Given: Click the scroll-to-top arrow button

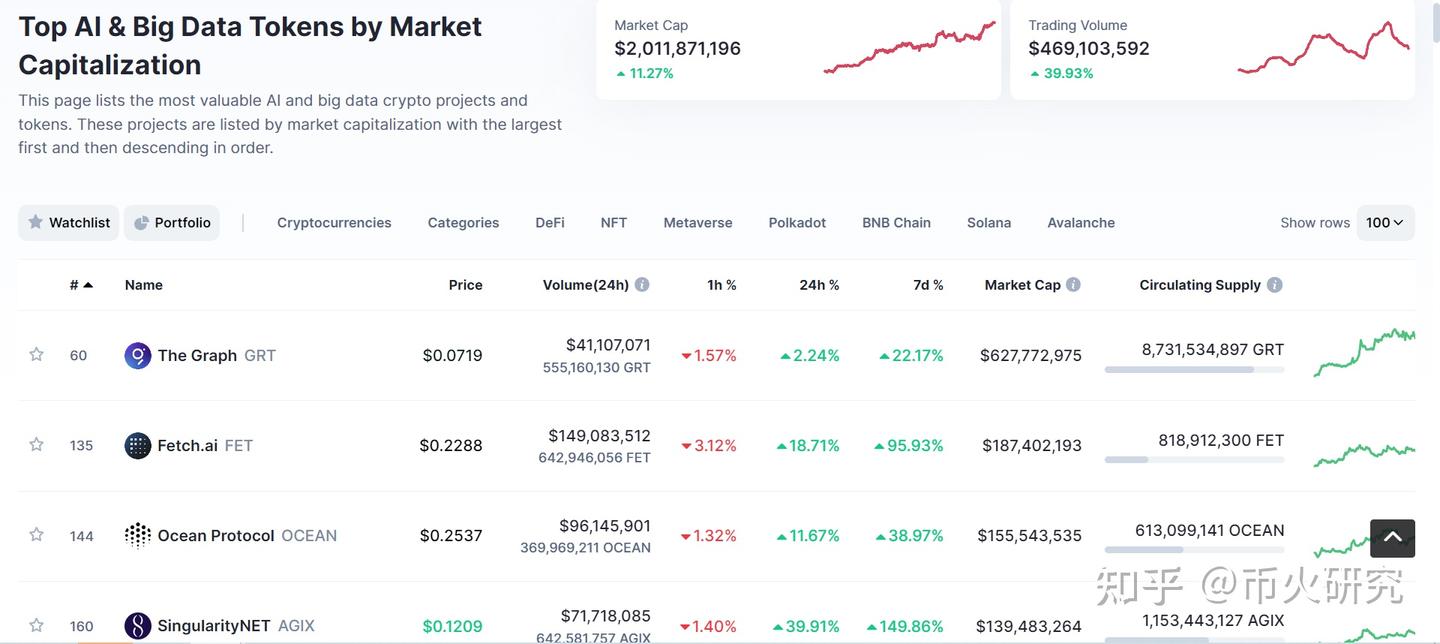Looking at the screenshot, I should [1392, 538].
